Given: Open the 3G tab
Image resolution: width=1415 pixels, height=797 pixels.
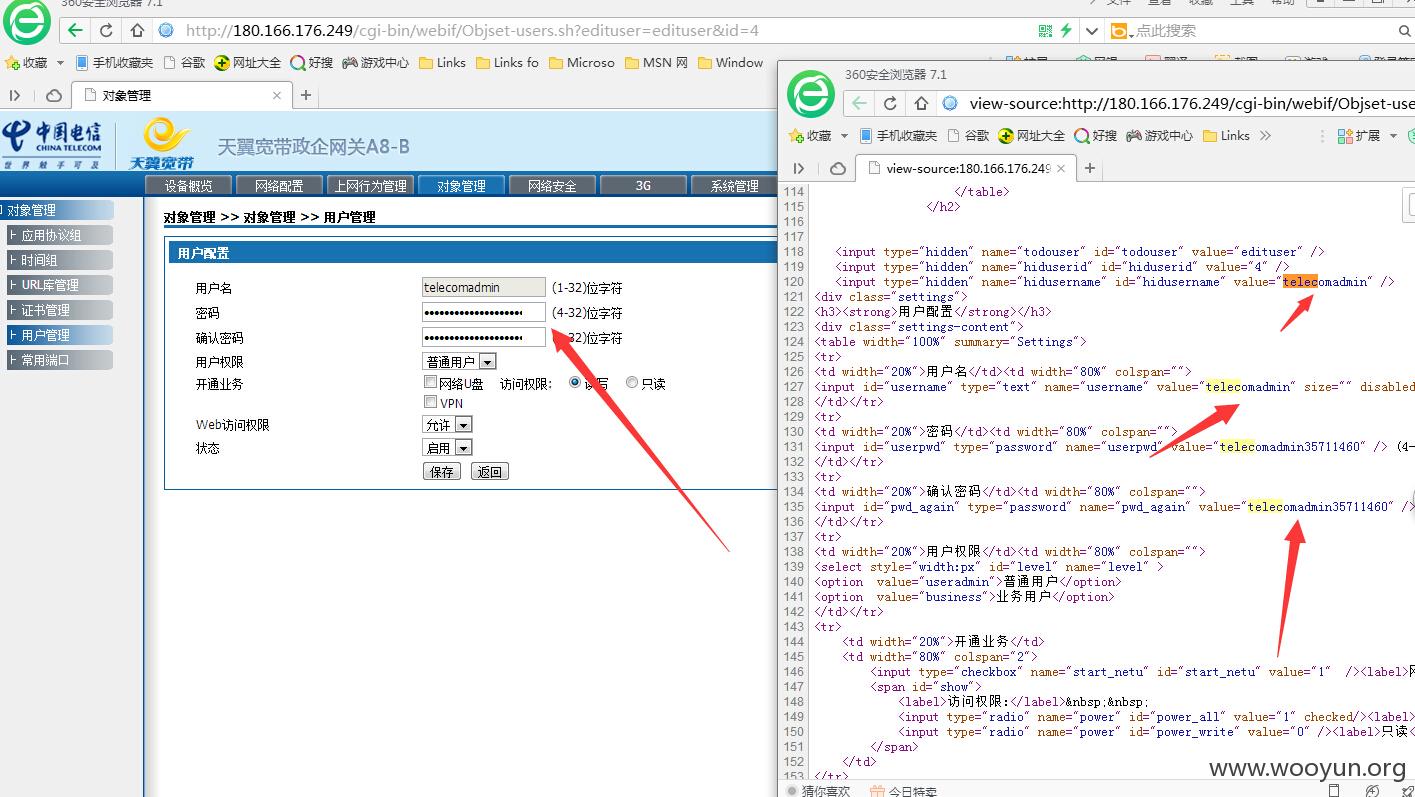Looking at the screenshot, I should tap(642, 185).
